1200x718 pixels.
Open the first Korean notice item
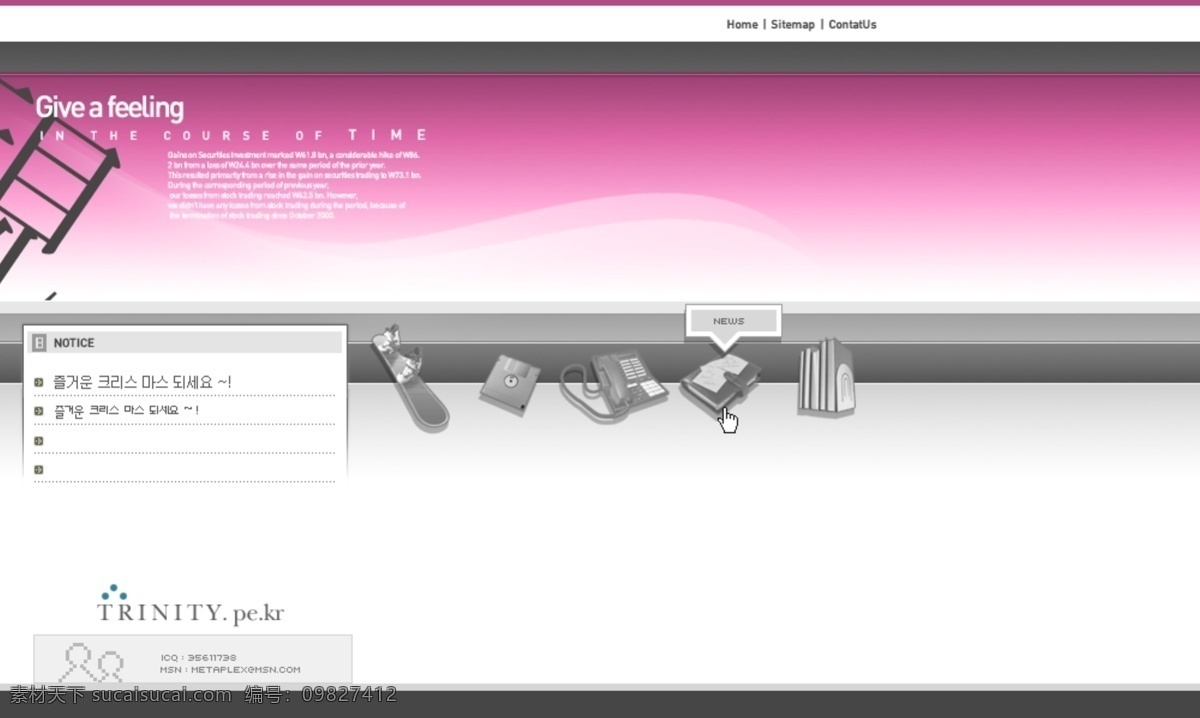[143, 382]
